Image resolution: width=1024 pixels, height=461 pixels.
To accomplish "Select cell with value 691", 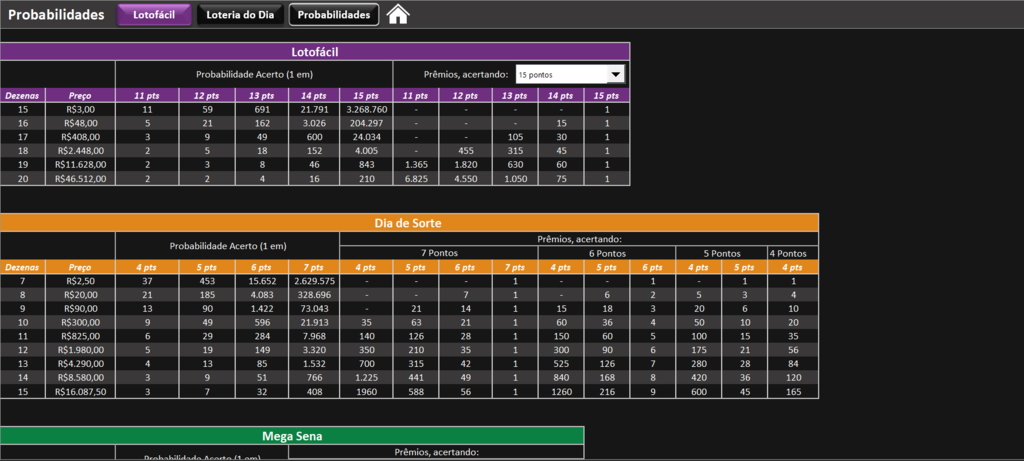I will tap(262, 109).
